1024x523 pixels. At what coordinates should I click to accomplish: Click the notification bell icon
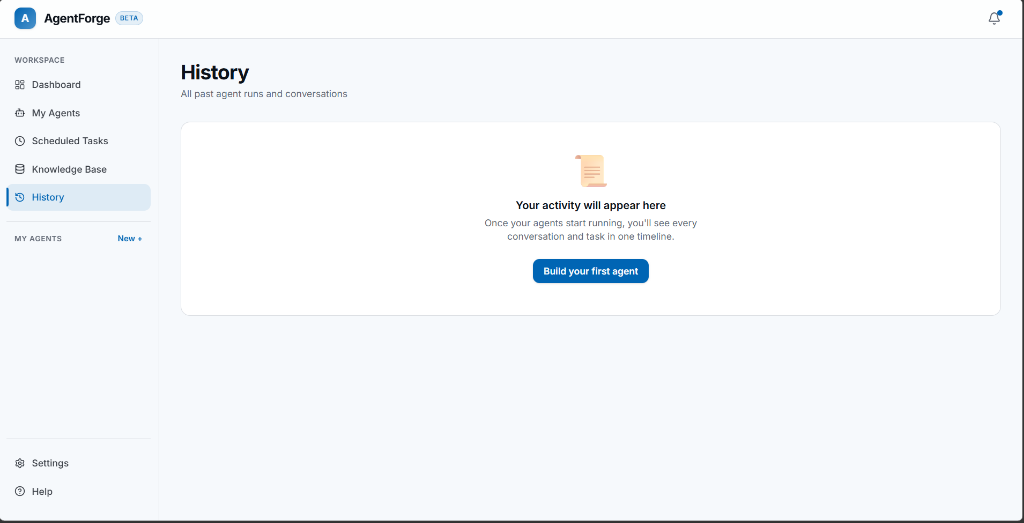pos(994,18)
